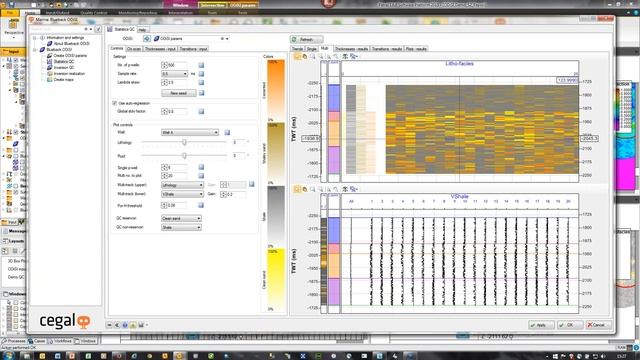Click the blue icon next to Well dropdown
This screenshot has height=360, width=640.
pyautogui.click(x=227, y=132)
